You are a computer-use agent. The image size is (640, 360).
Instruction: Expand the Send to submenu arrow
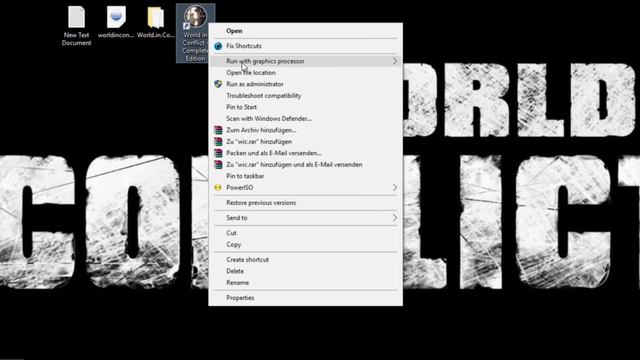click(395, 218)
